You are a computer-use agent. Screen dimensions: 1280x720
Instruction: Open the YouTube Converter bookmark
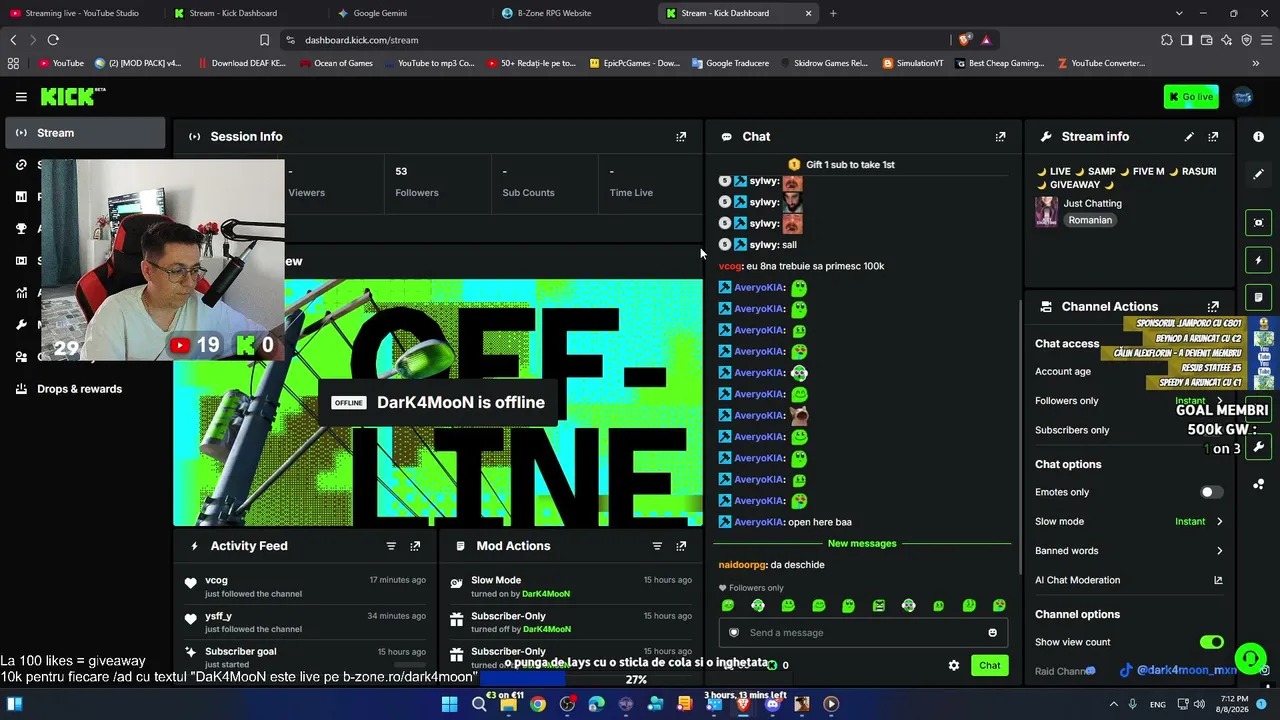click(x=1100, y=63)
